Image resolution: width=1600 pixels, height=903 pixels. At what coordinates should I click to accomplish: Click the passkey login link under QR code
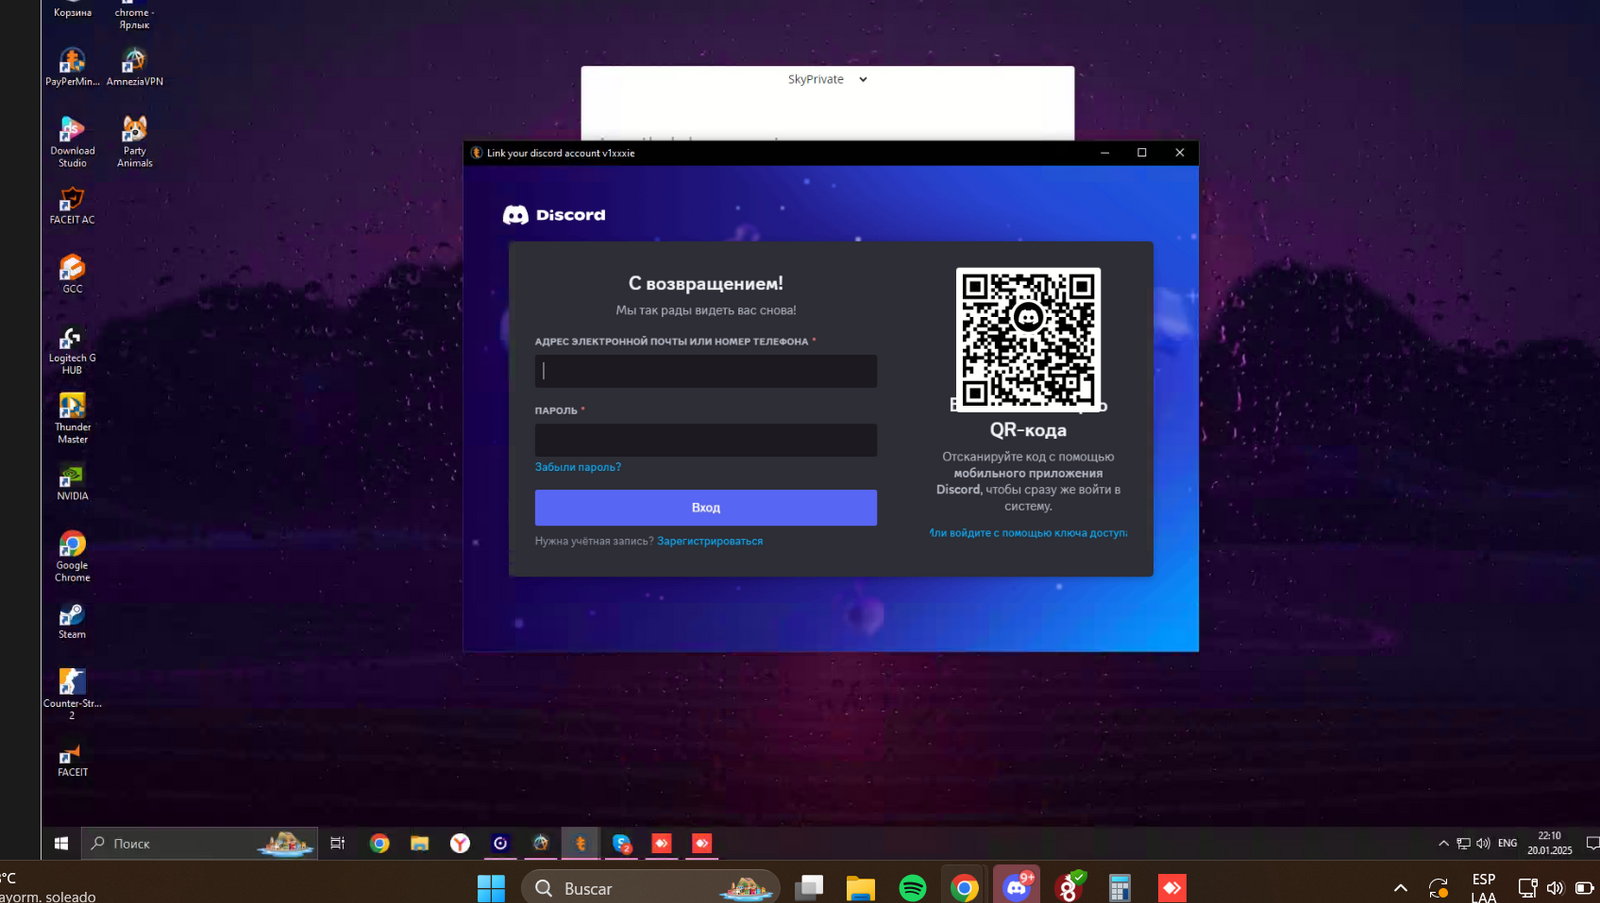[x=1028, y=533]
